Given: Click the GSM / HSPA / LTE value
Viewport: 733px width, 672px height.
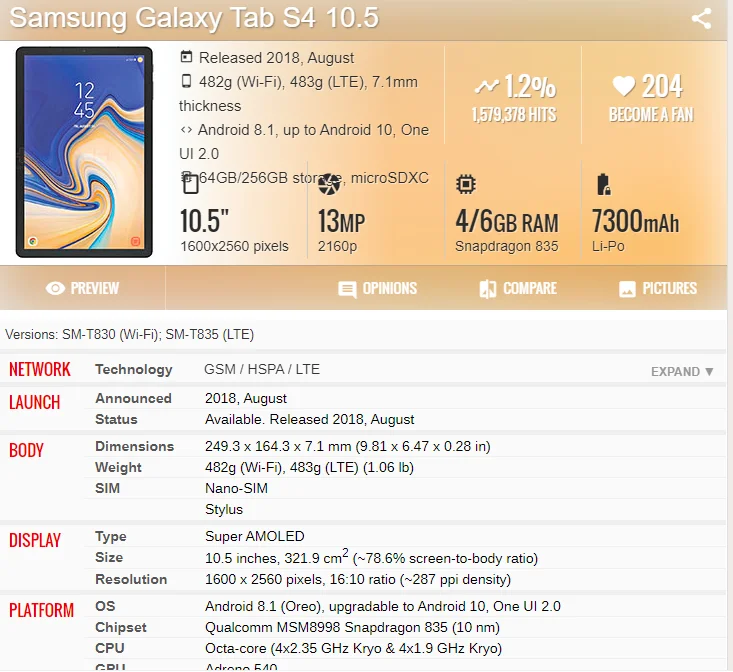Looking at the screenshot, I should [262, 369].
